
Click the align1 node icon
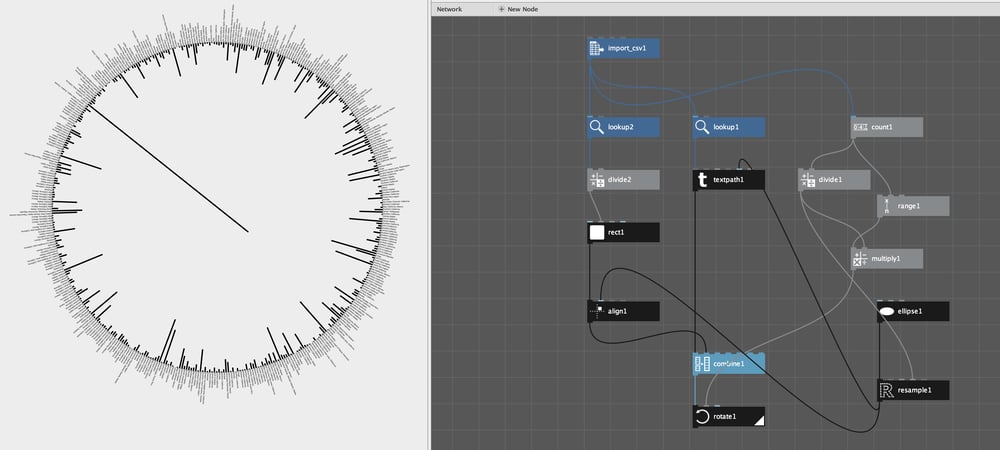click(x=597, y=312)
